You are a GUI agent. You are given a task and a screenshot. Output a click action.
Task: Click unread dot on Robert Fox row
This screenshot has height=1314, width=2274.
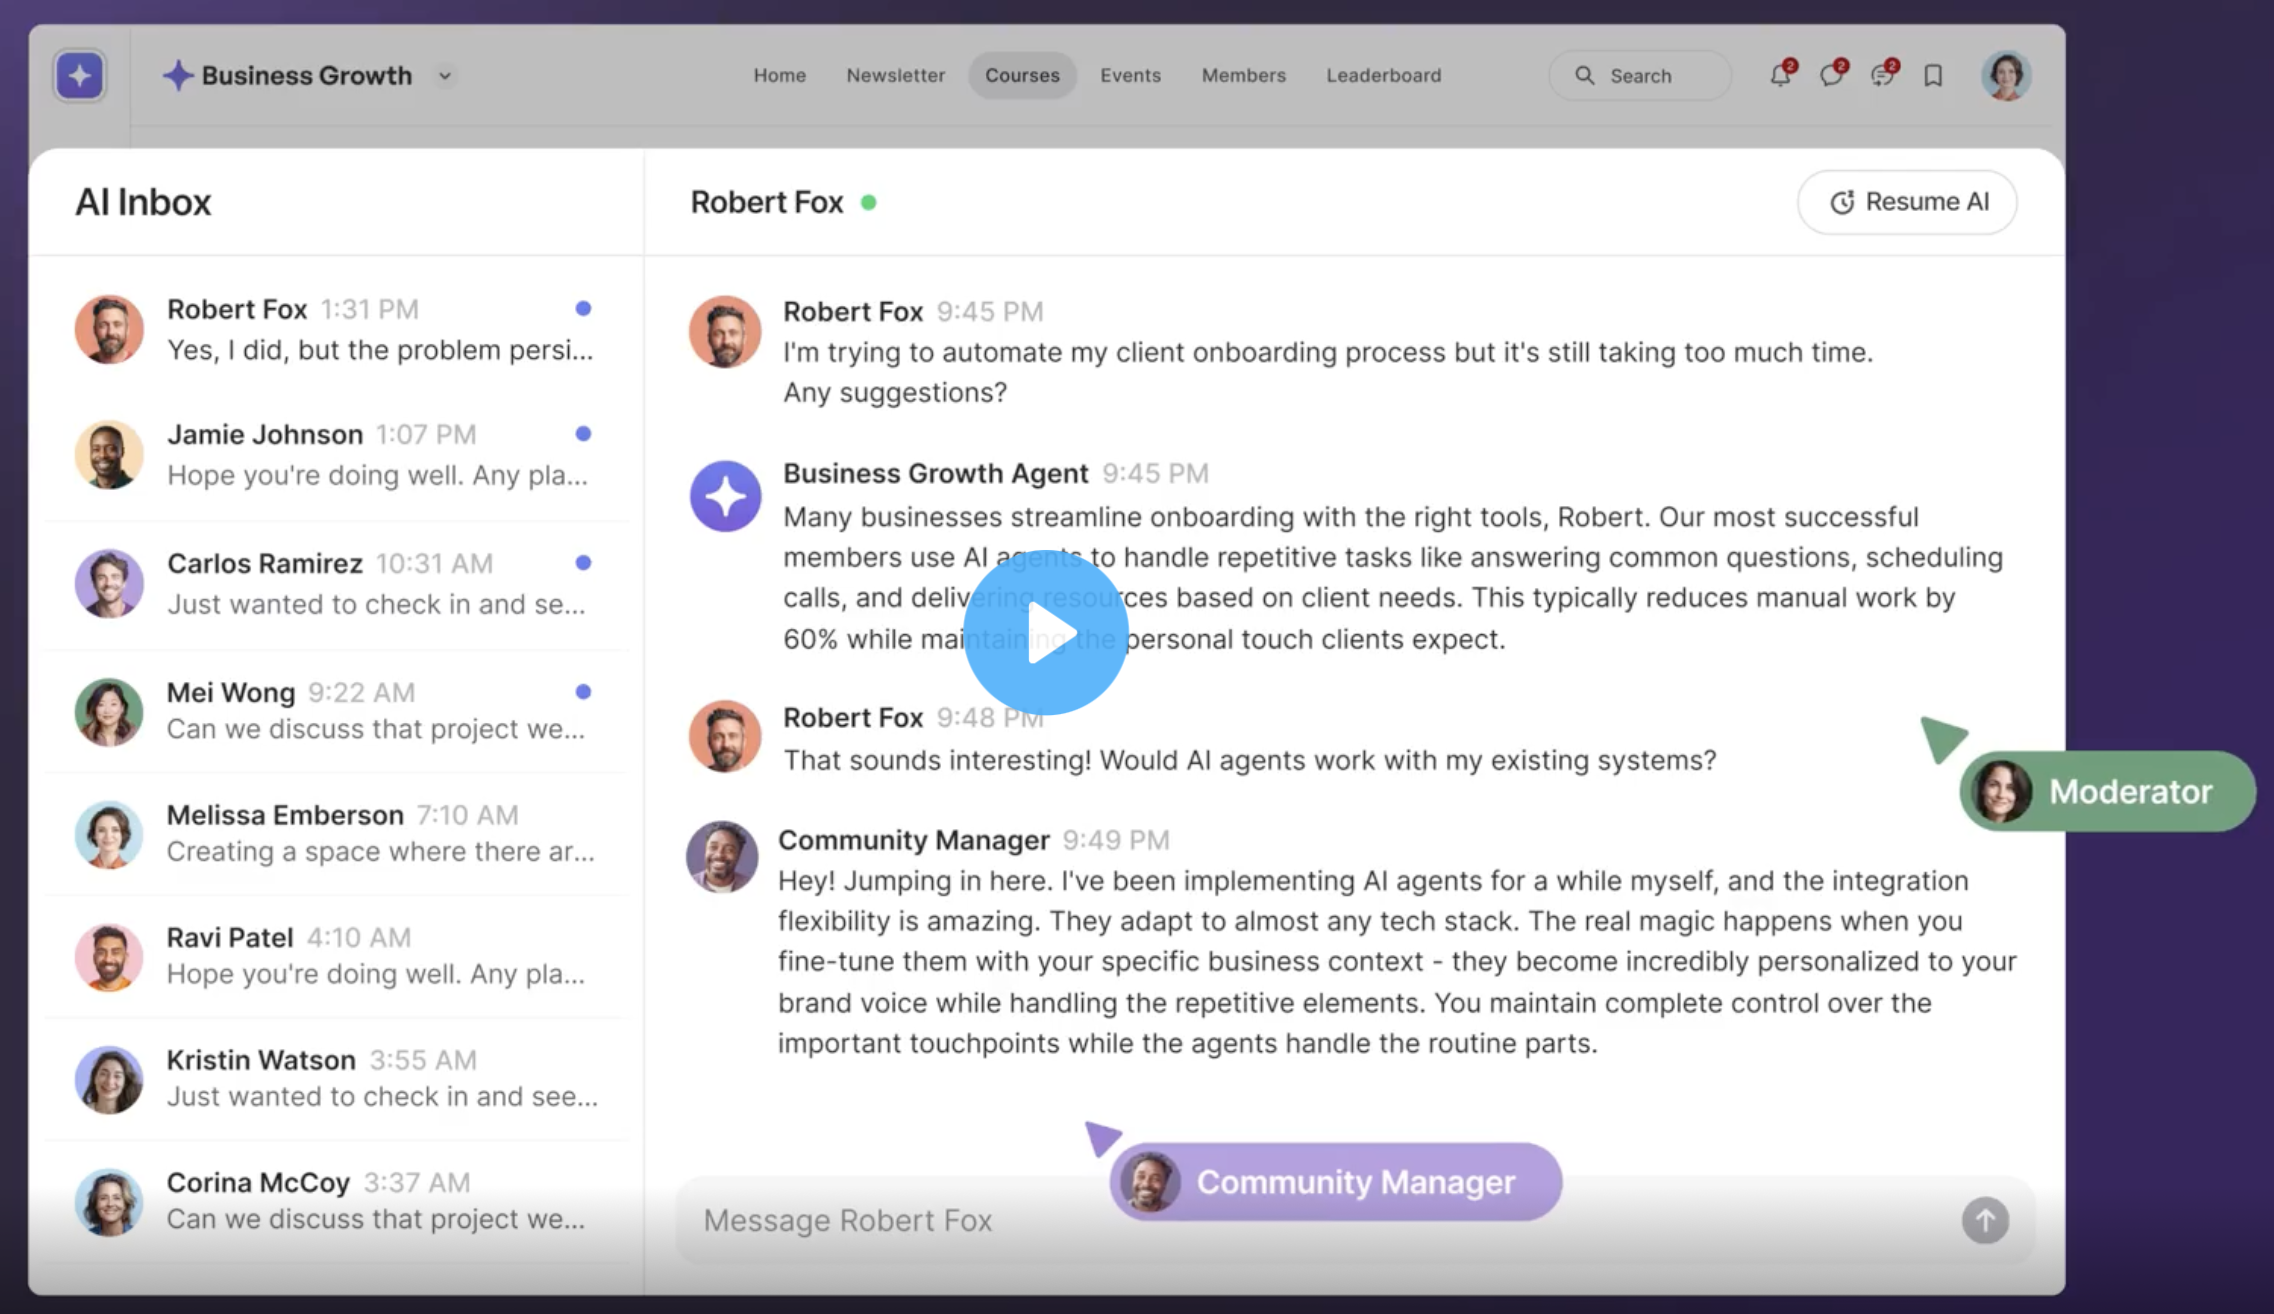(x=583, y=308)
